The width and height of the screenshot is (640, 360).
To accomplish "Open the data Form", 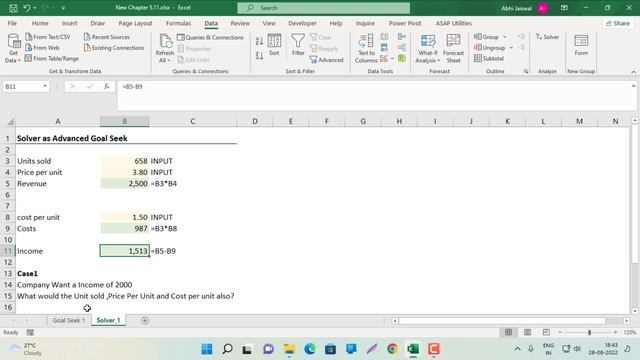I will [x=581, y=45].
